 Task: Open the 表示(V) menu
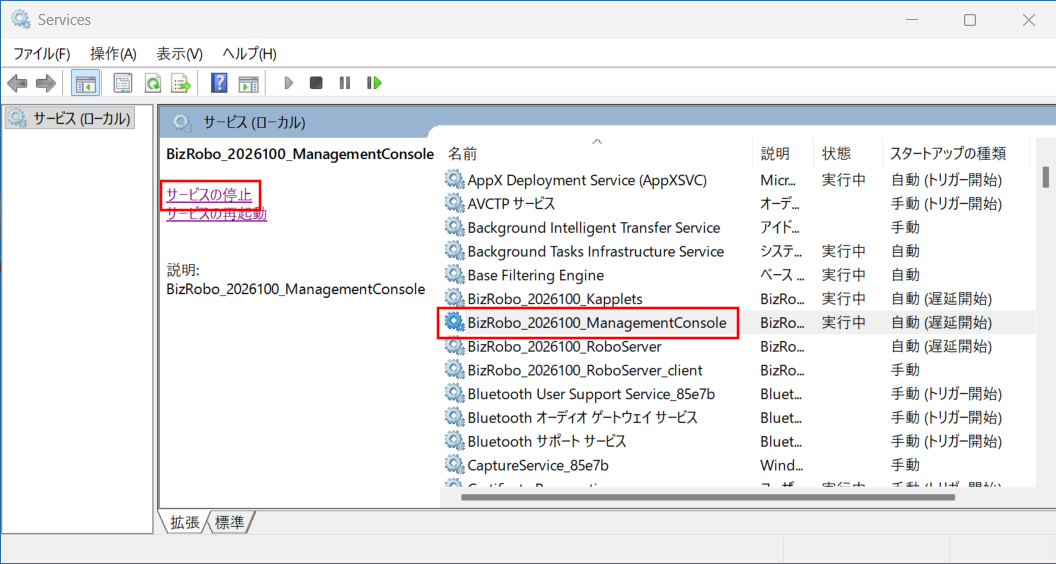point(179,54)
